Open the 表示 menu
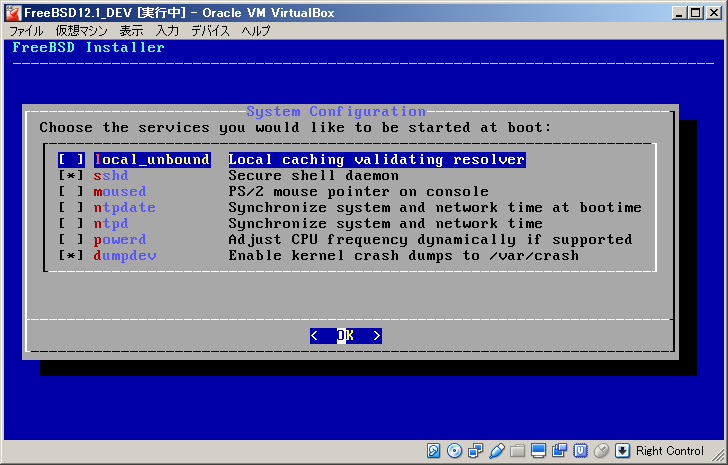 (131, 31)
